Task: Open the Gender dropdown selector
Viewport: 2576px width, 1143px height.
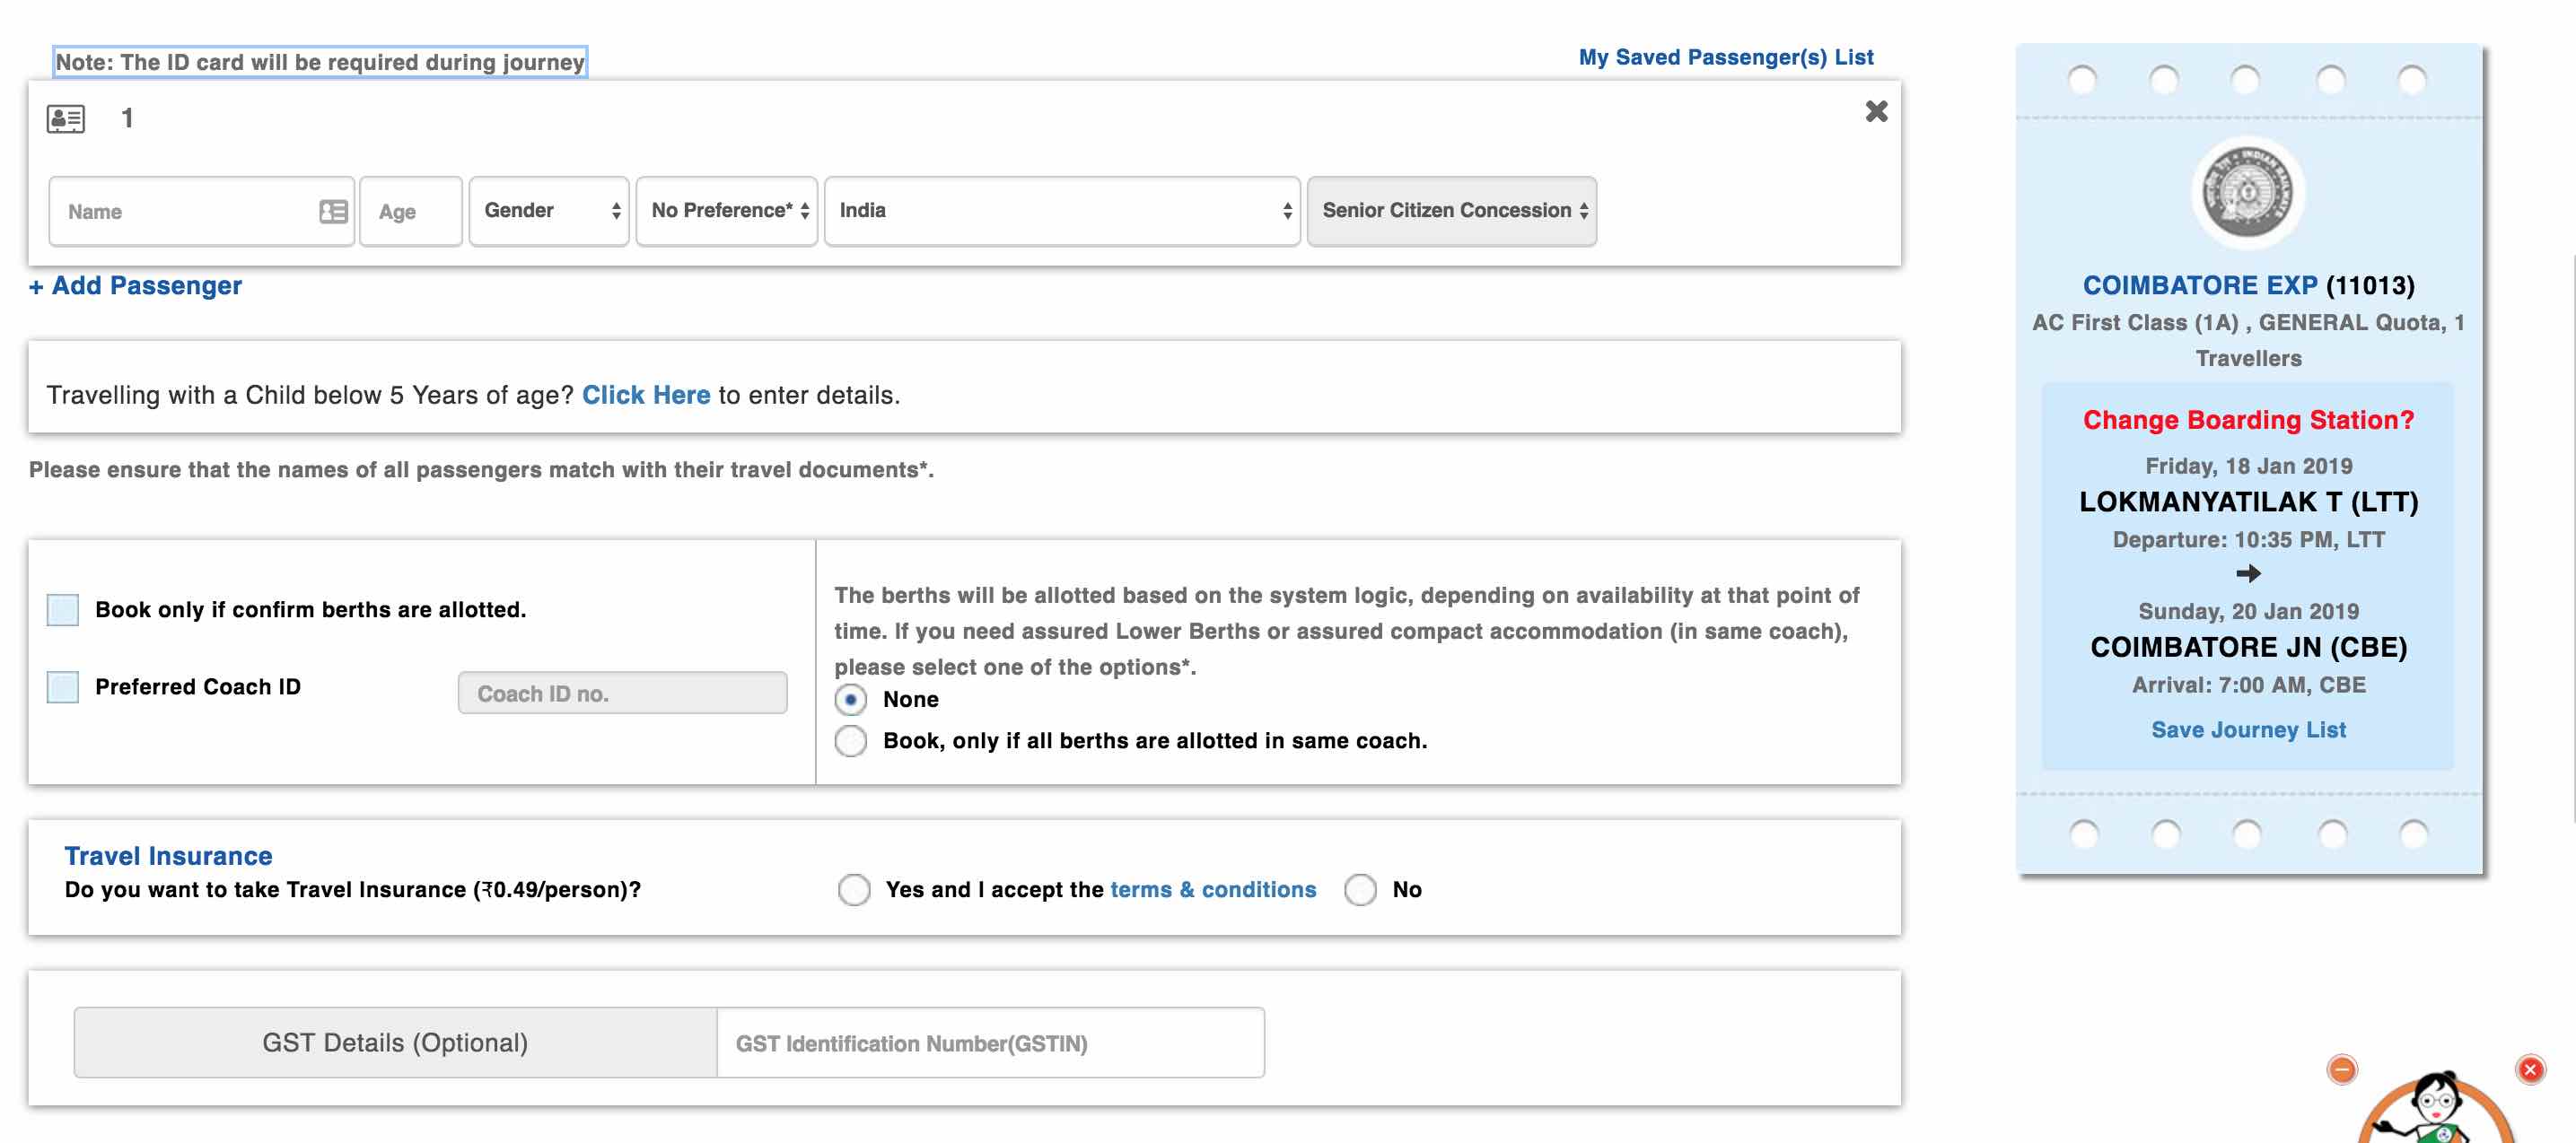Action: [548, 208]
